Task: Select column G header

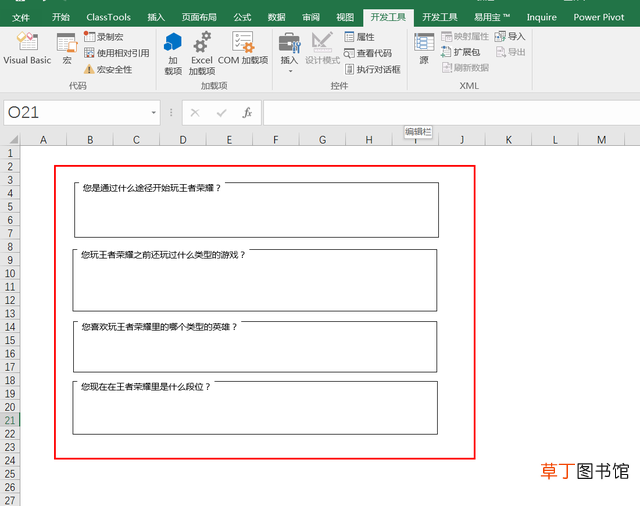Action: coord(322,140)
